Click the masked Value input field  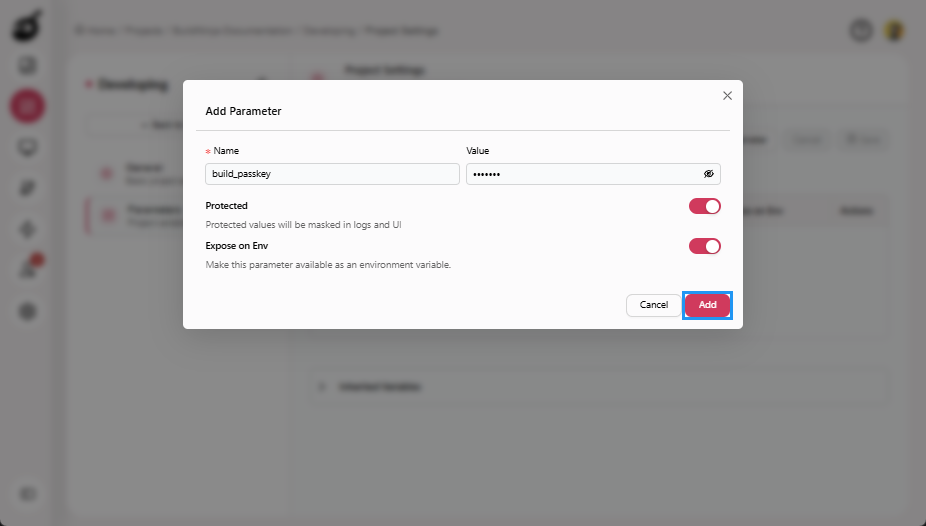click(593, 174)
